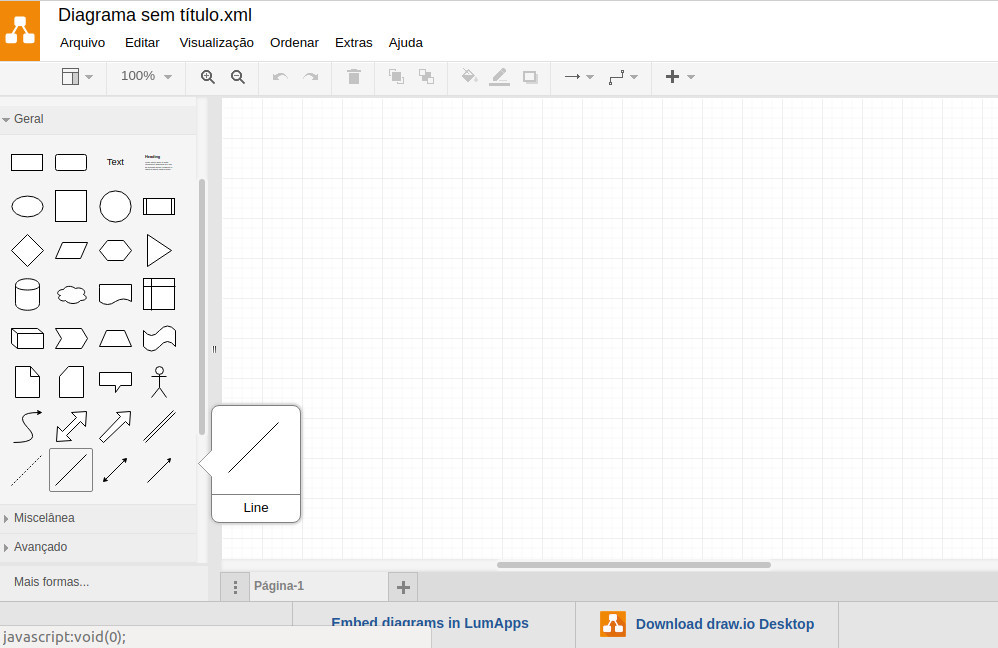The width and height of the screenshot is (998, 648).
Task: Select the process shape with side bars
Action: [159, 206]
